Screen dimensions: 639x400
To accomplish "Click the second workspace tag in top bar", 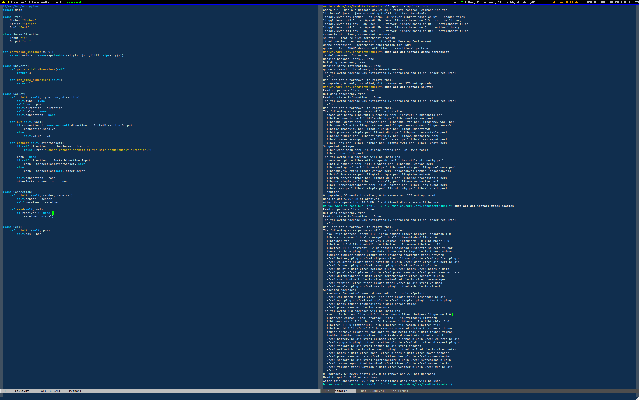I will pyautogui.click(x=9, y=2).
